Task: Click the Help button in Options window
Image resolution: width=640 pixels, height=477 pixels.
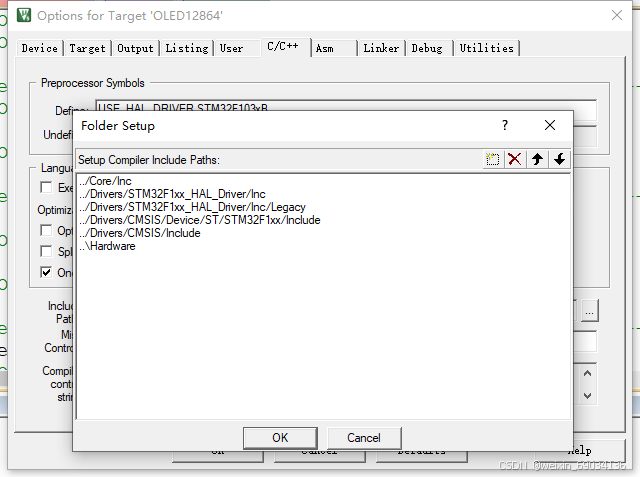Action: click(x=579, y=451)
